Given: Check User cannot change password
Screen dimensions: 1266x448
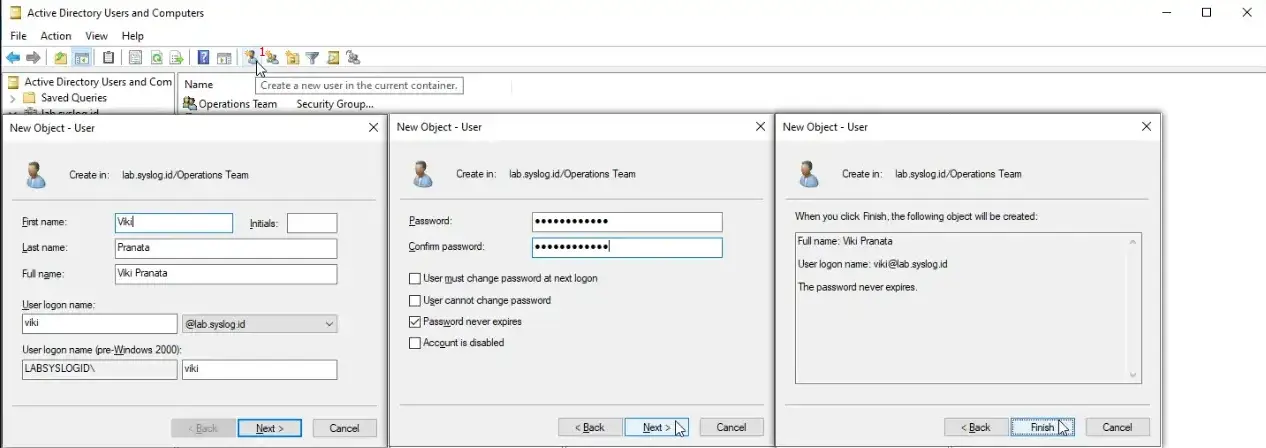Looking at the screenshot, I should point(415,300).
